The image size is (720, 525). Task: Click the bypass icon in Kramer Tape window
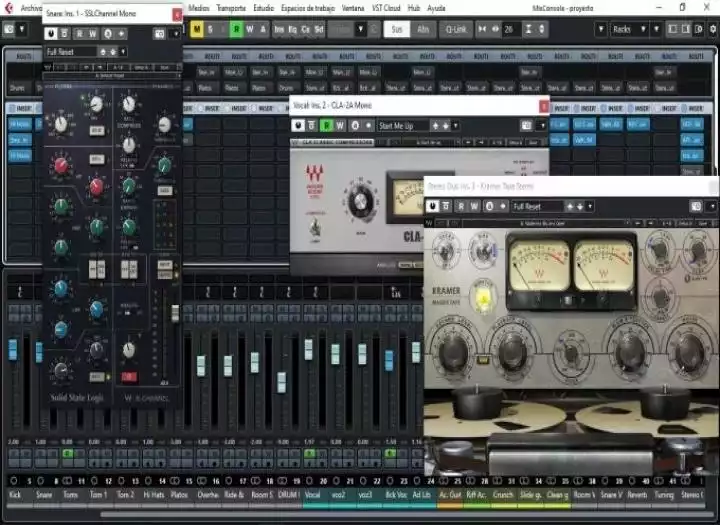tap(445, 206)
